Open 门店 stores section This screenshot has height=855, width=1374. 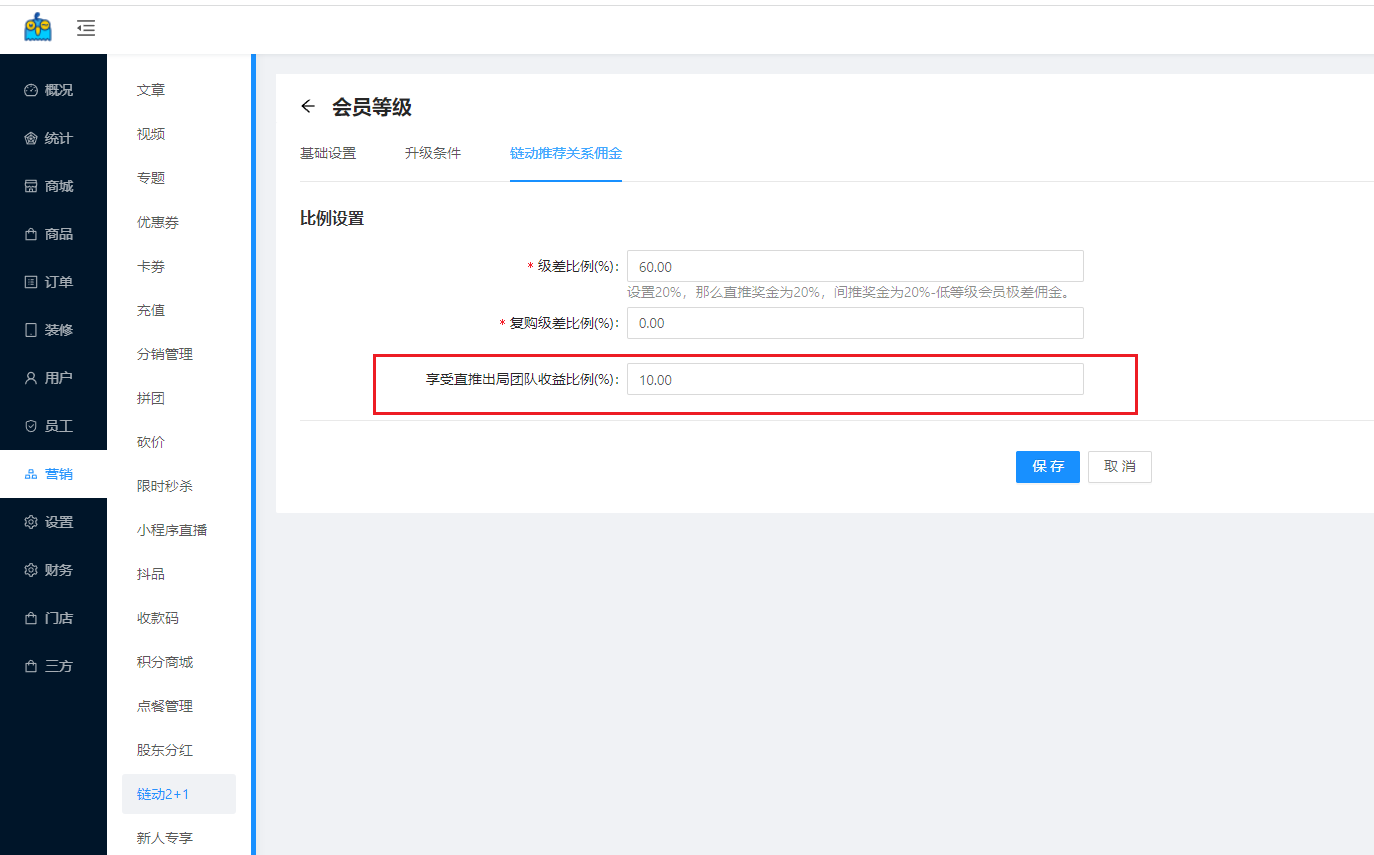tap(52, 618)
